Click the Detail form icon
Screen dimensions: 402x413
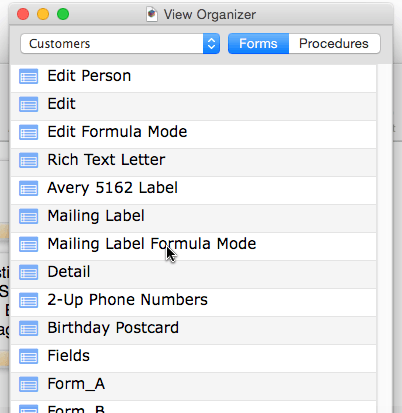click(x=28, y=272)
